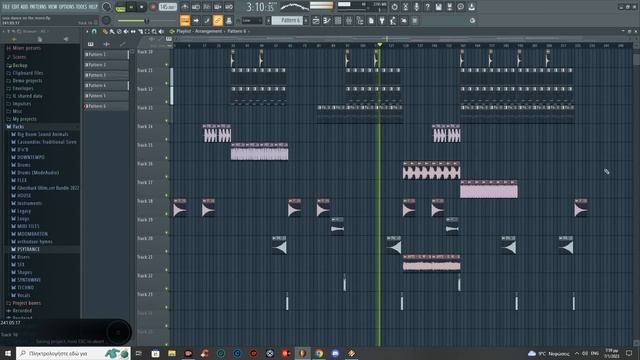The width and height of the screenshot is (640, 360).
Task: Click the render/export audio icon
Action: pyautogui.click(x=449, y=7)
